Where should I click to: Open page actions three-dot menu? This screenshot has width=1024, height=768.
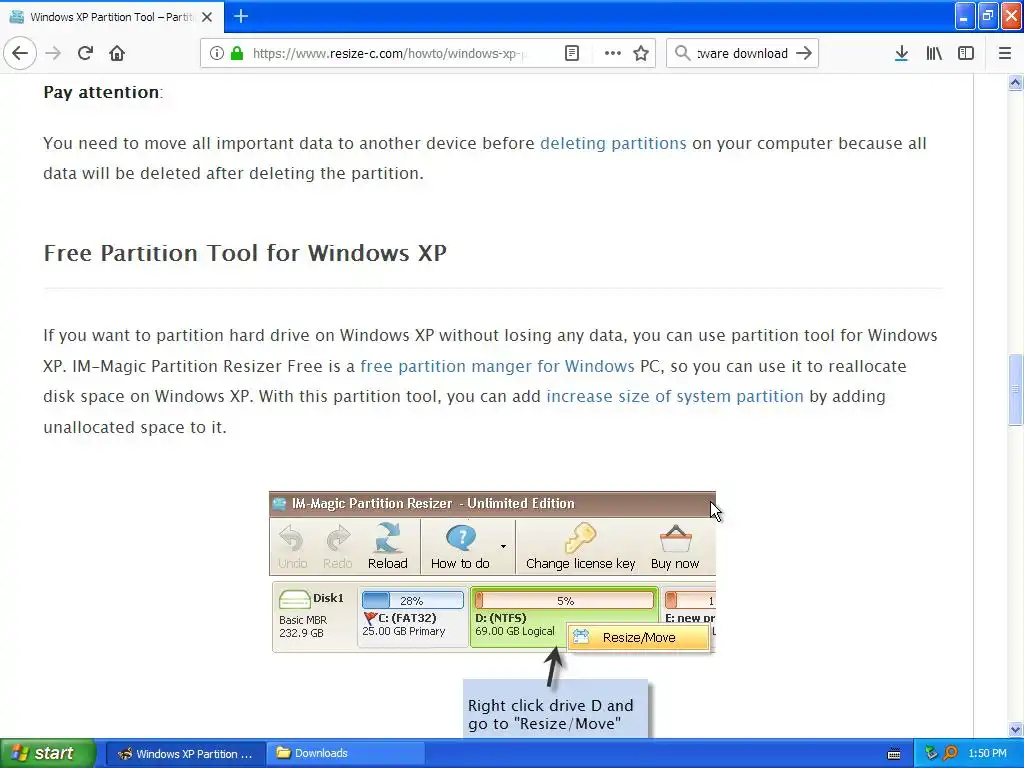pos(613,53)
